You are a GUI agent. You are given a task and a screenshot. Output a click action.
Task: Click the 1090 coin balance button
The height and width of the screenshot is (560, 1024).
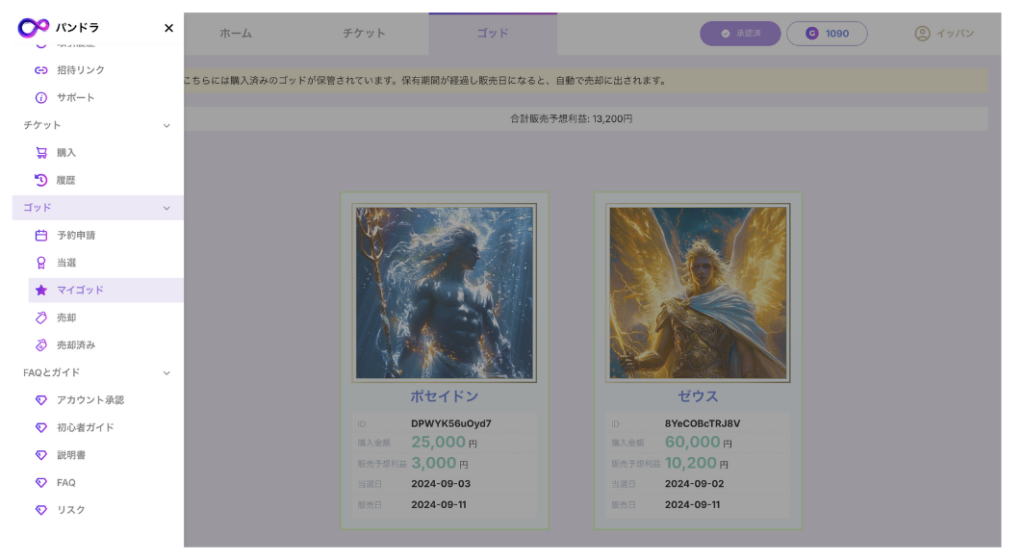(x=827, y=33)
